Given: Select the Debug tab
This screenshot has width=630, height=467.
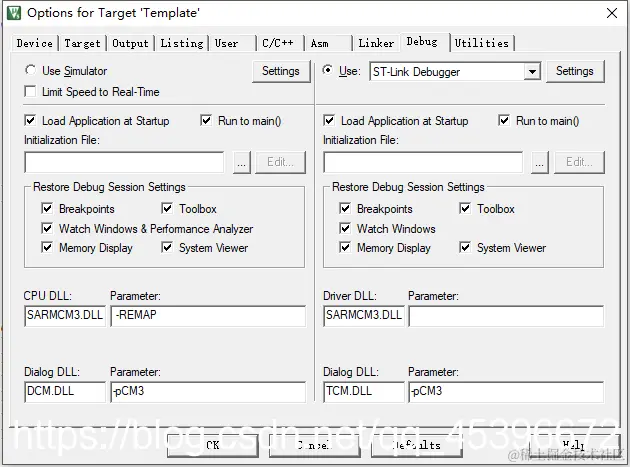Looking at the screenshot, I should click(424, 42).
